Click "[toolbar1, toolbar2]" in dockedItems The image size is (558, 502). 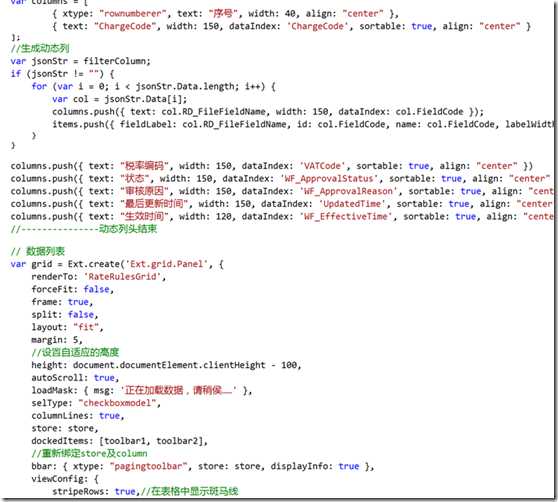point(152,441)
